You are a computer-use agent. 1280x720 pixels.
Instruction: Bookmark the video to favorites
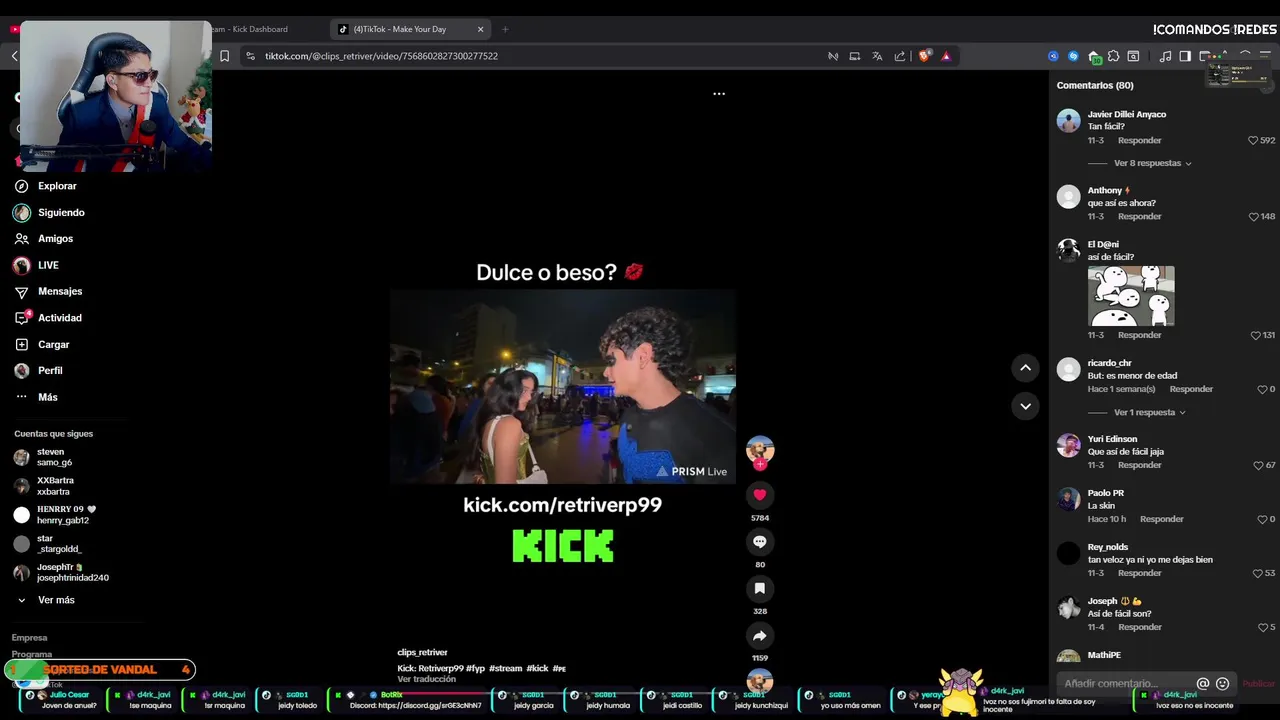760,589
